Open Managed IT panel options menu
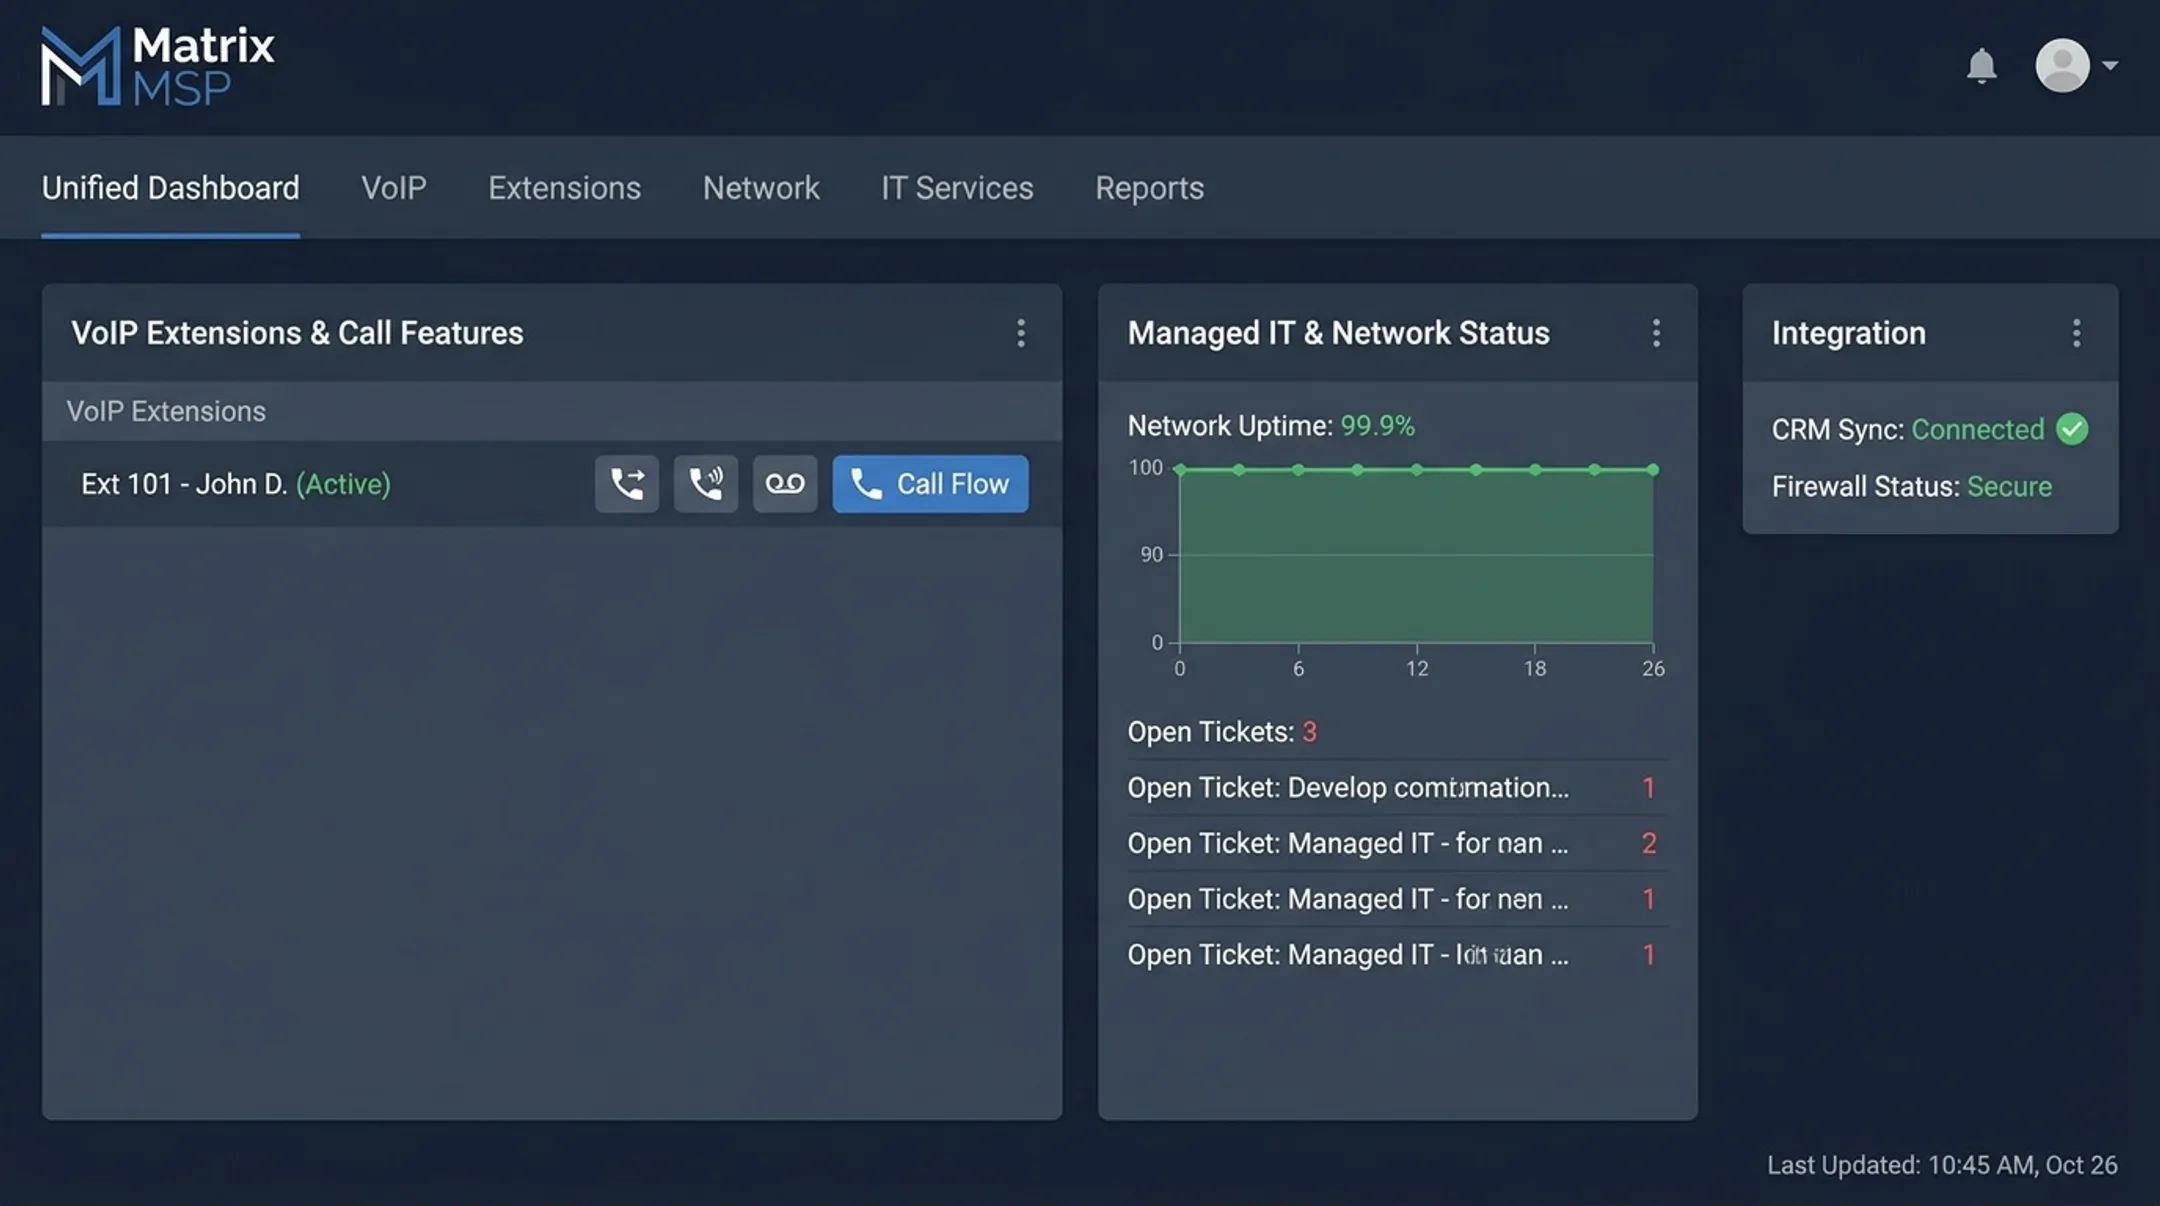 point(1656,333)
